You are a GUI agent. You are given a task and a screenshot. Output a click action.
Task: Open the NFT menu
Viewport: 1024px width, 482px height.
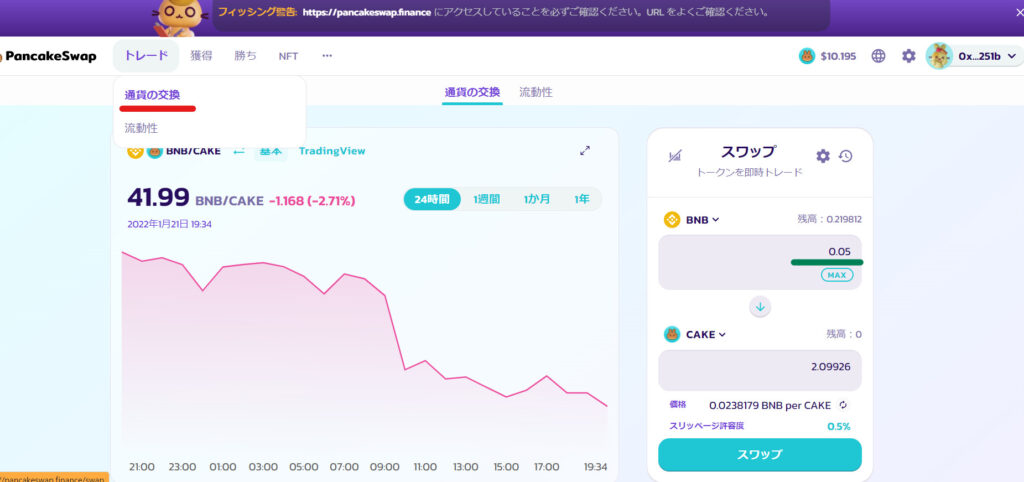pos(288,56)
